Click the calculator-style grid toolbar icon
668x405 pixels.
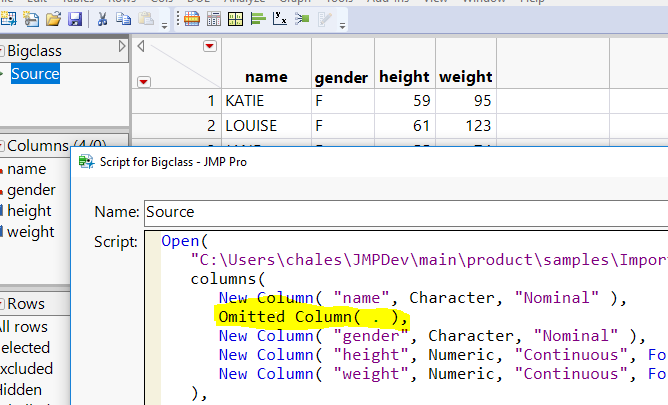213,19
